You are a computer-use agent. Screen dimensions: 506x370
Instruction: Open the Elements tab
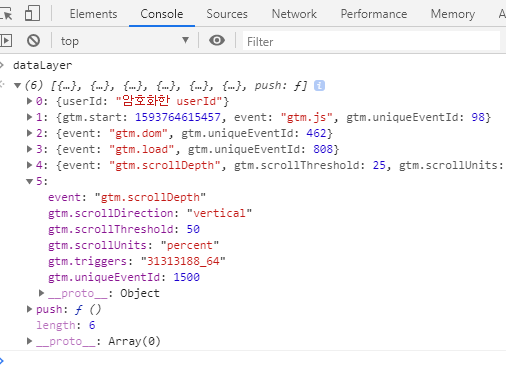[x=93, y=14]
